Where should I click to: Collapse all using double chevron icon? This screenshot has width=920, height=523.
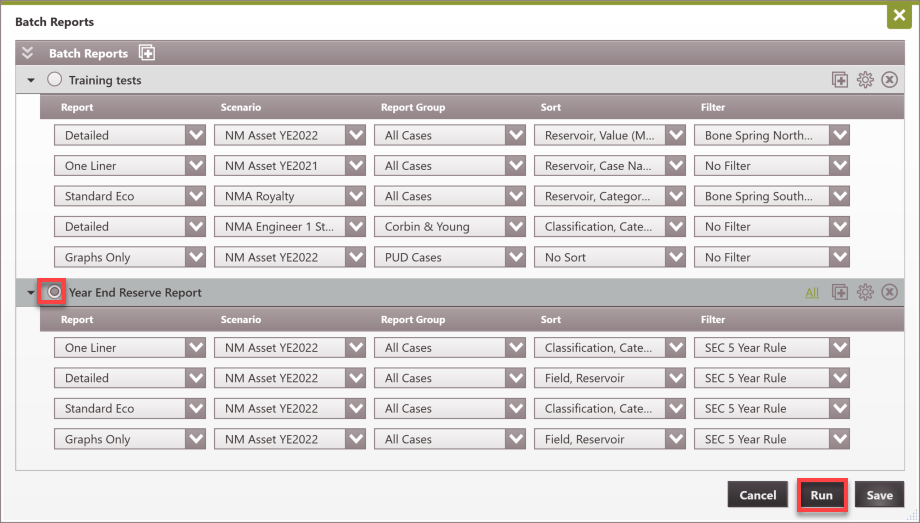[28, 53]
